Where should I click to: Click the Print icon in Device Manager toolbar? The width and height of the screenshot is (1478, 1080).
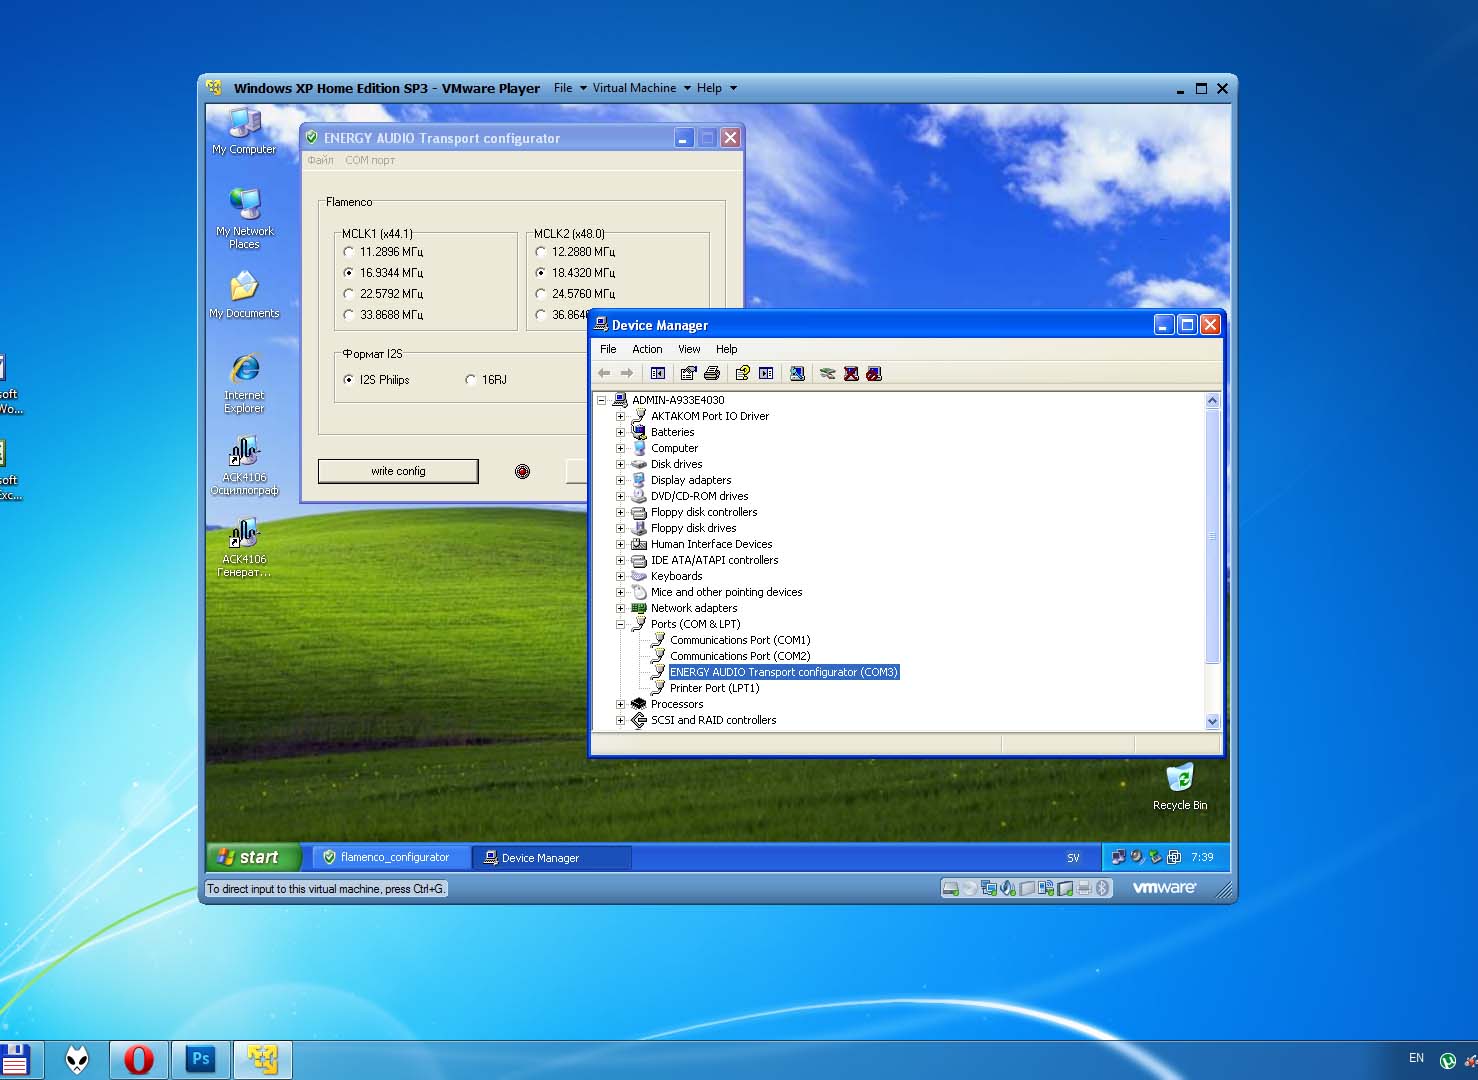tap(712, 373)
